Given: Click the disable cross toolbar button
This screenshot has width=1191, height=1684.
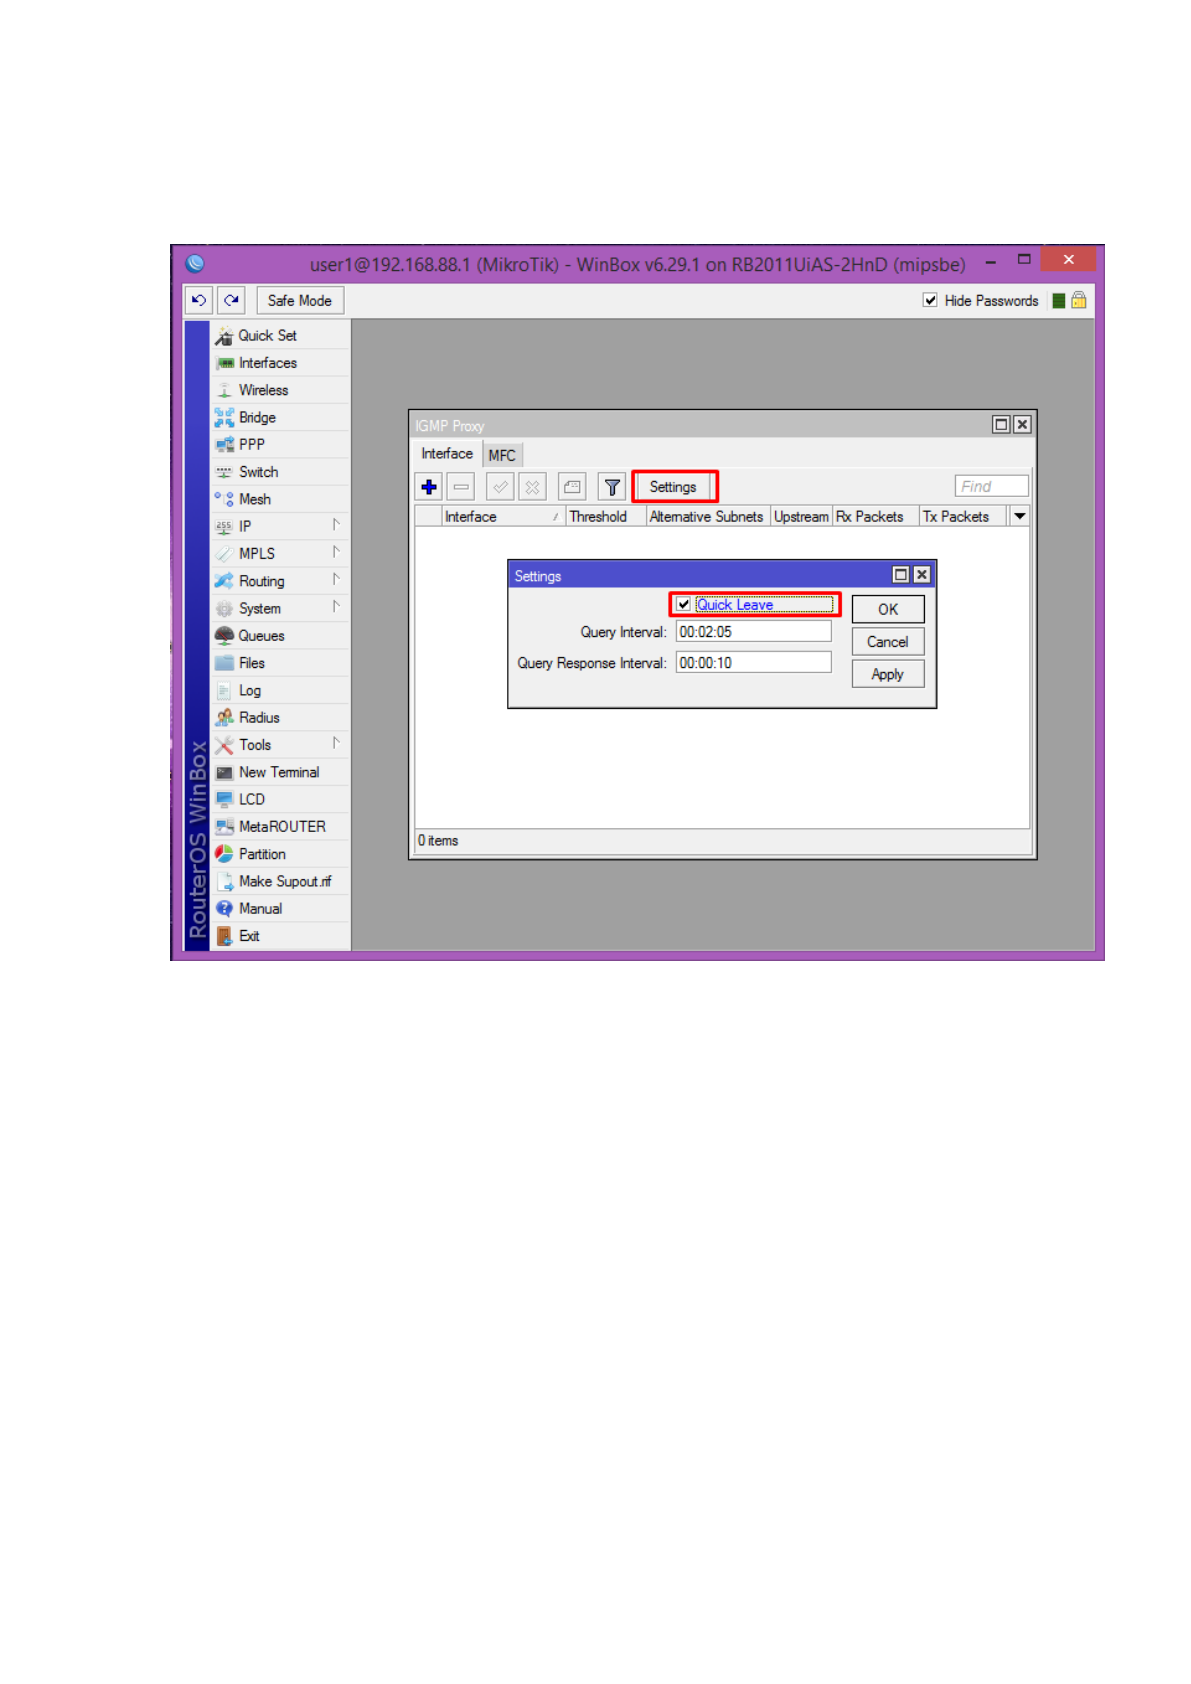Looking at the screenshot, I should tap(532, 487).
